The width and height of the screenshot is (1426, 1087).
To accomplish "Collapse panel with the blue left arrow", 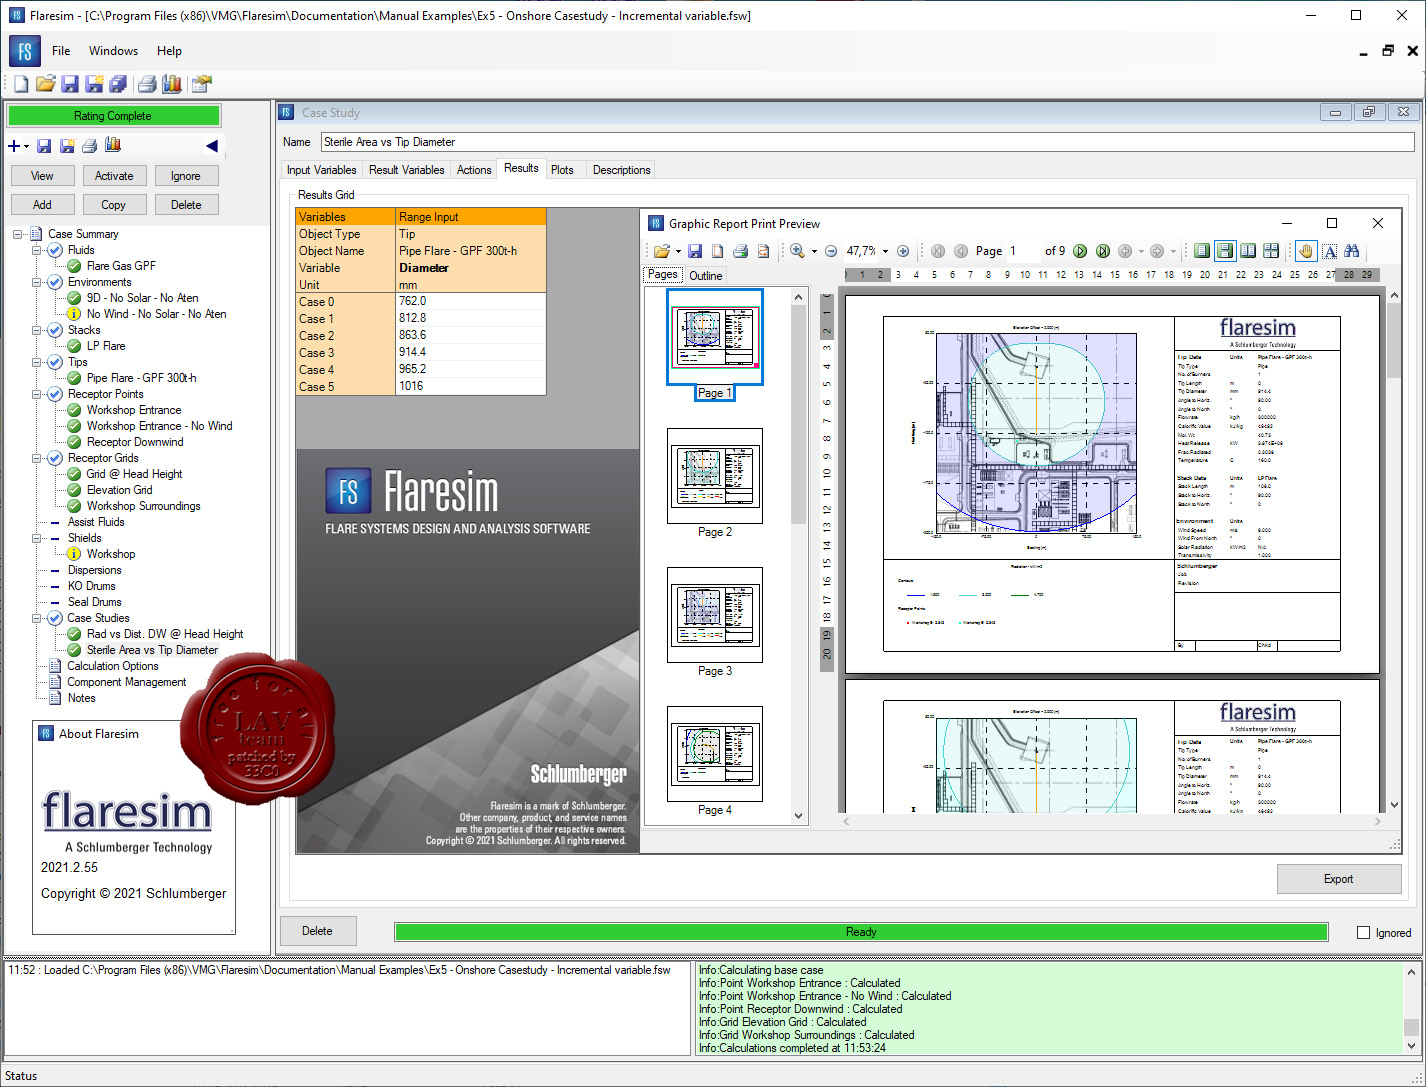I will (x=211, y=146).
